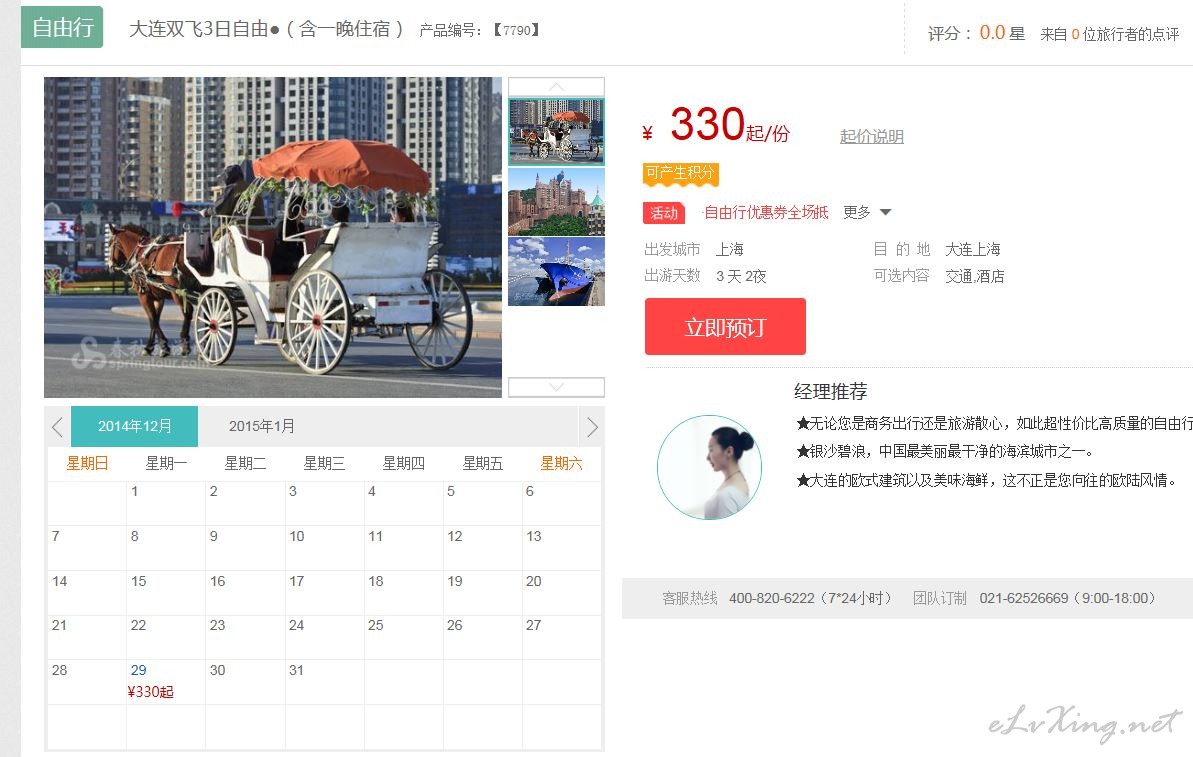Open the 起价说明 link
Viewport: 1193px width, 757px height.
coord(871,136)
